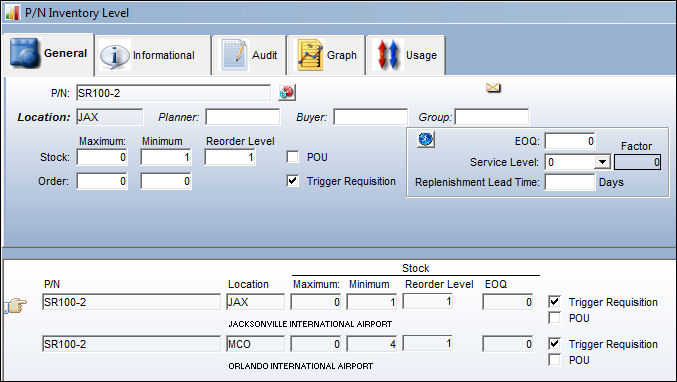Click the P/N lookup icon beside SR100-2
Viewport: 677px width, 382px height.
pyautogui.click(x=287, y=92)
